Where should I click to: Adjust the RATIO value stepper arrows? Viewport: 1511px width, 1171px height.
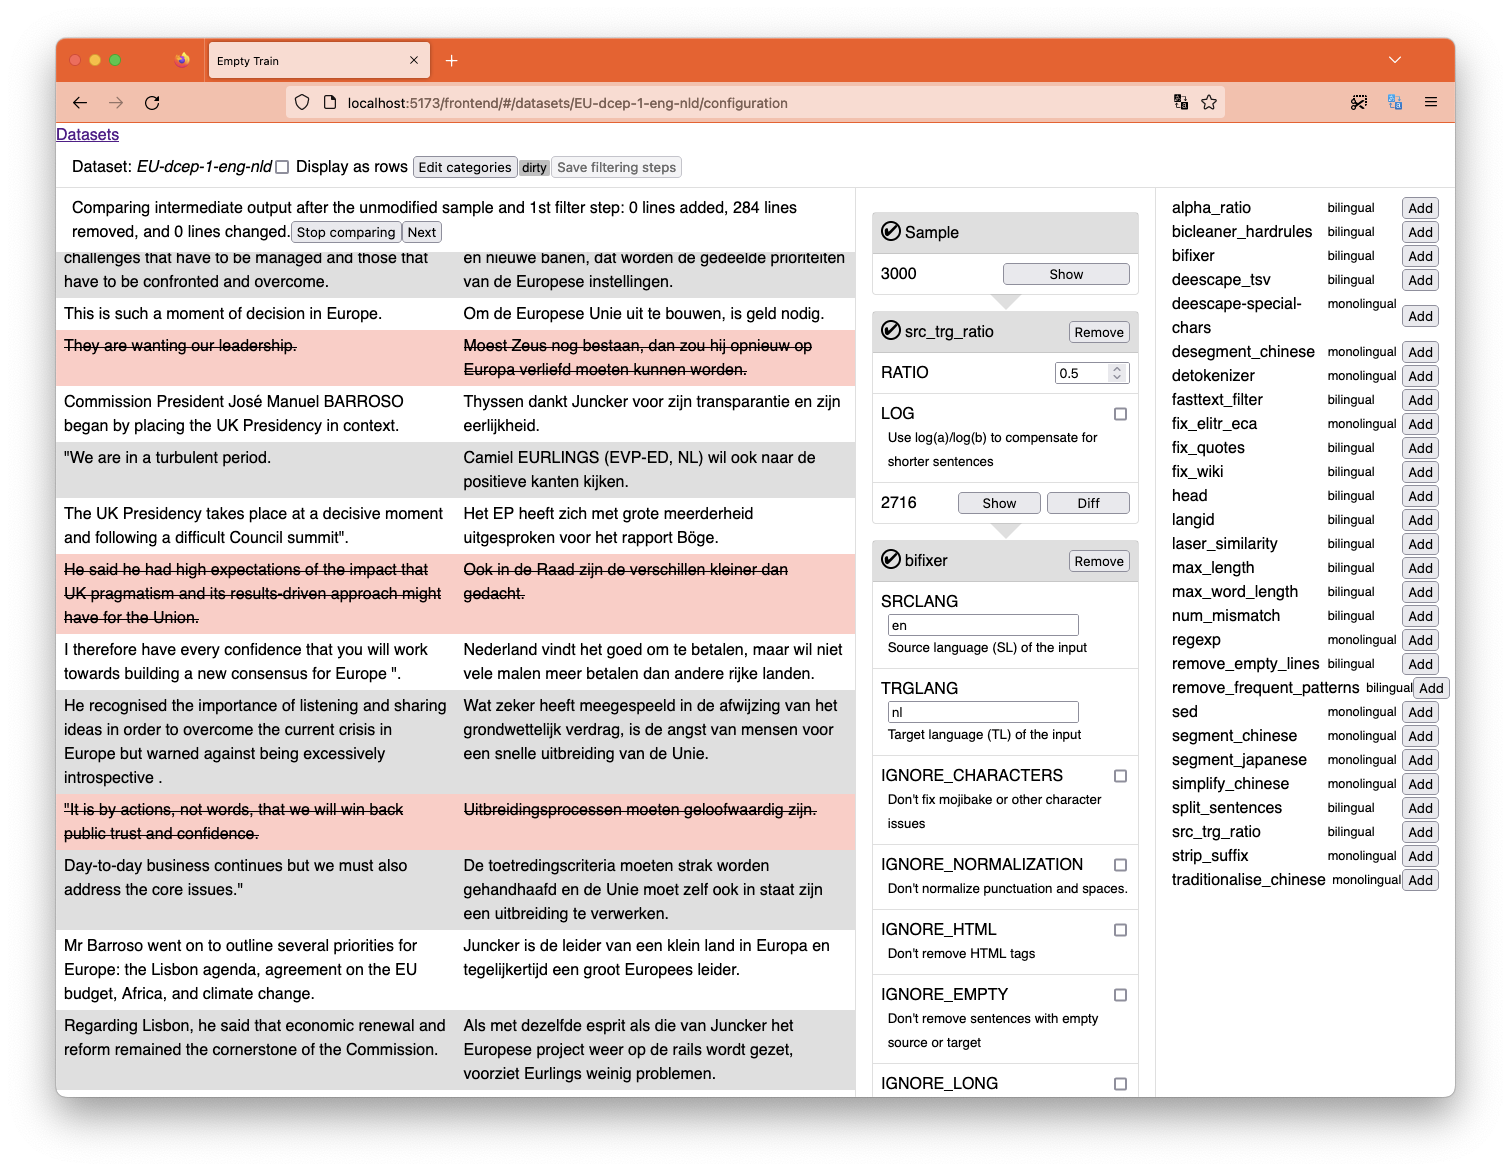coord(1117,373)
